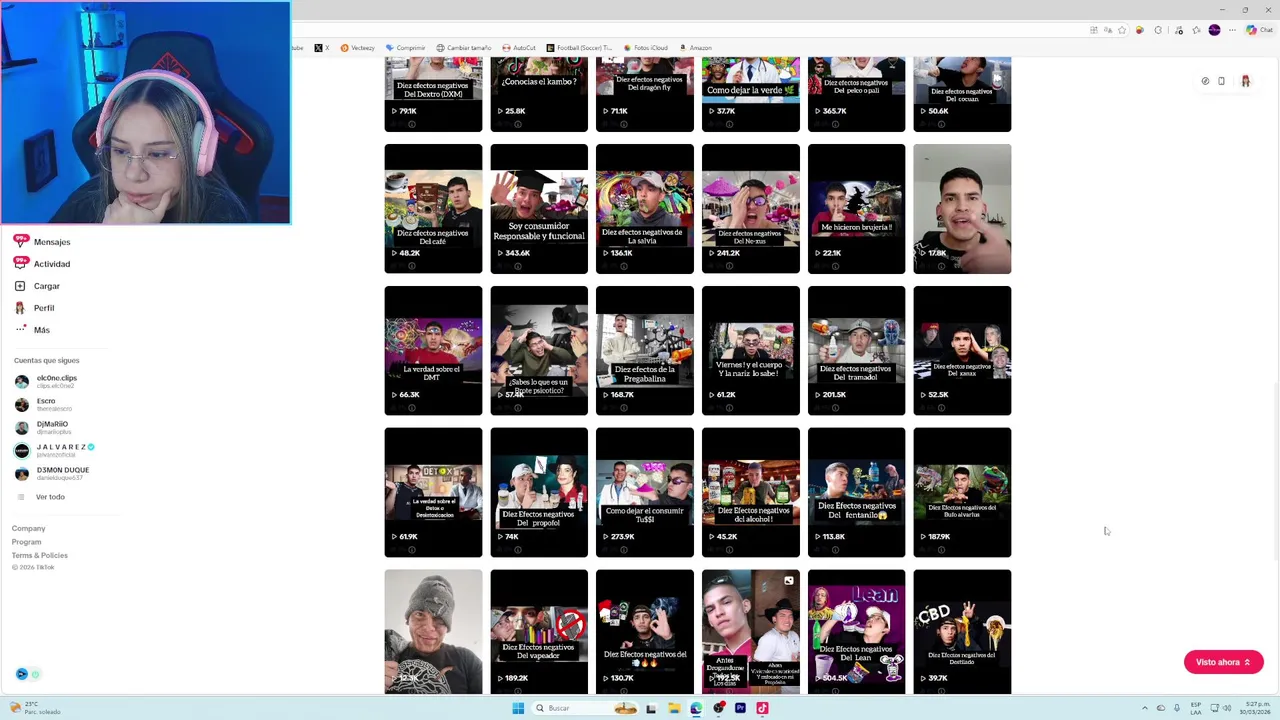Open Fotos iCloud bookmark
Viewport: 1280px width, 720px height.
click(645, 47)
